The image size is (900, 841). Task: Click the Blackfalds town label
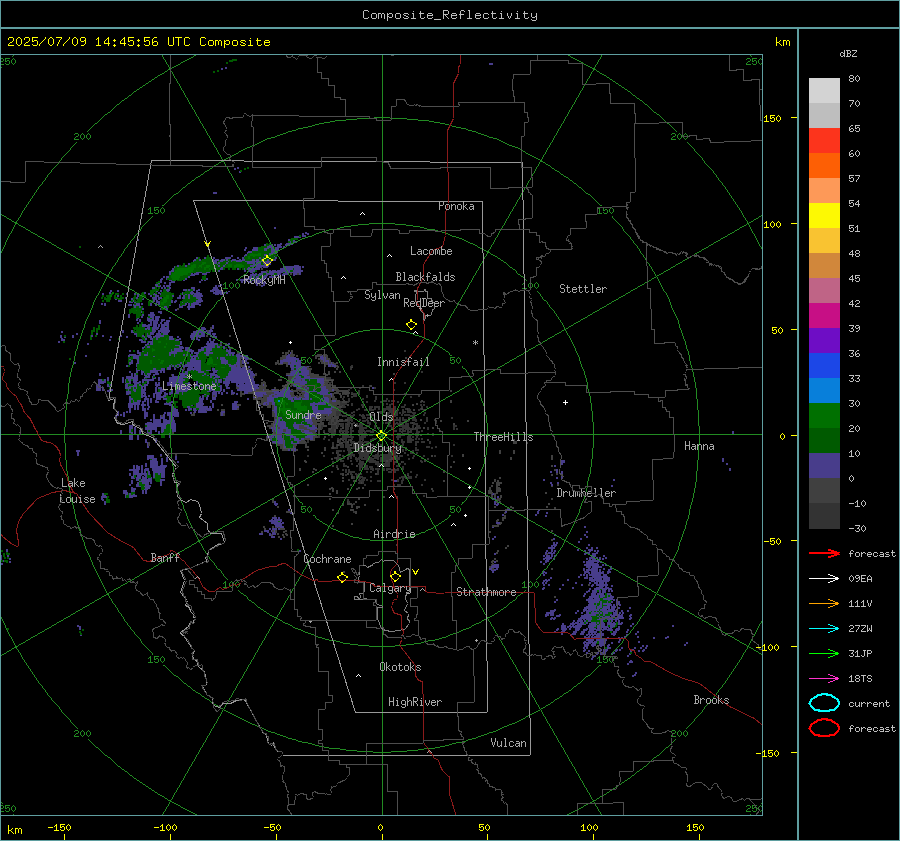coord(425,277)
